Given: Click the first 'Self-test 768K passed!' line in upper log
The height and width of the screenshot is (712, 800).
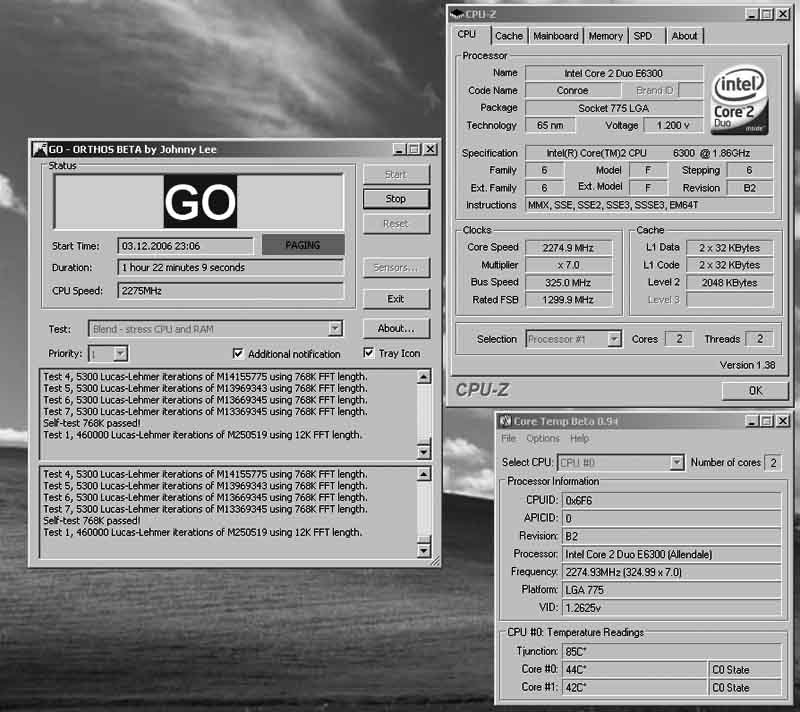Looking at the screenshot, I should (x=92, y=423).
